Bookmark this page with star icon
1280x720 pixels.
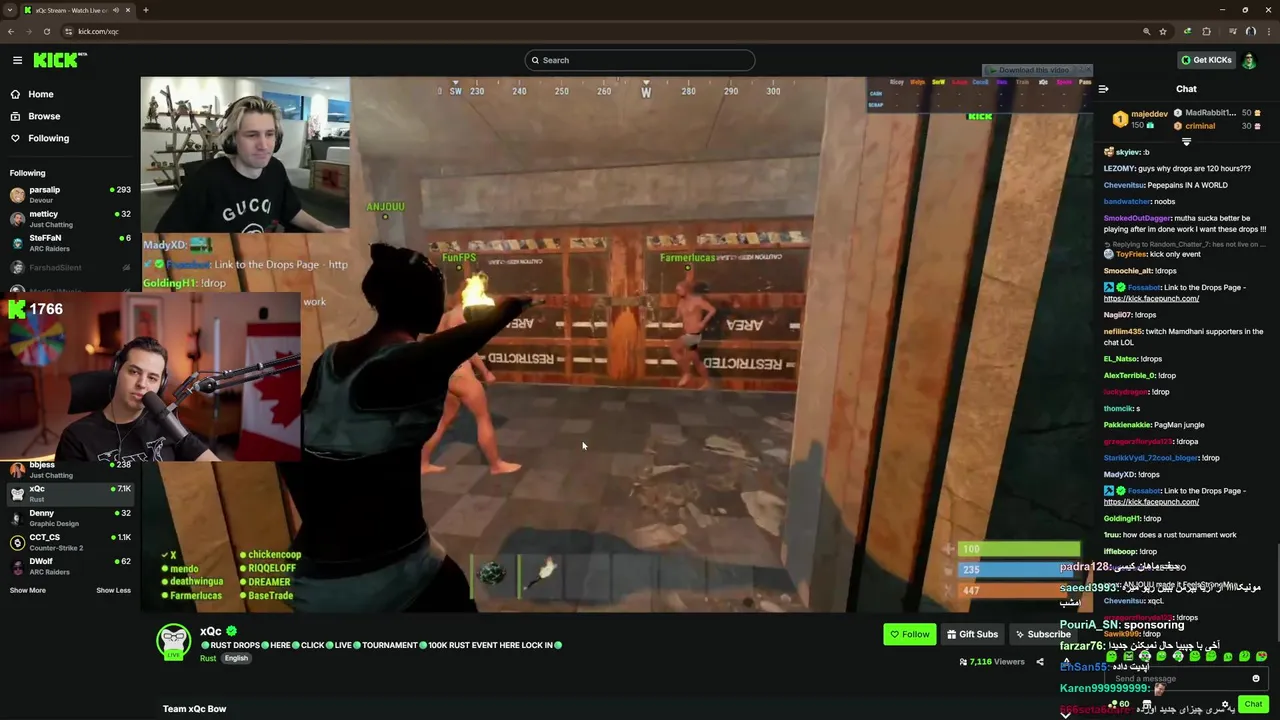point(1163,31)
